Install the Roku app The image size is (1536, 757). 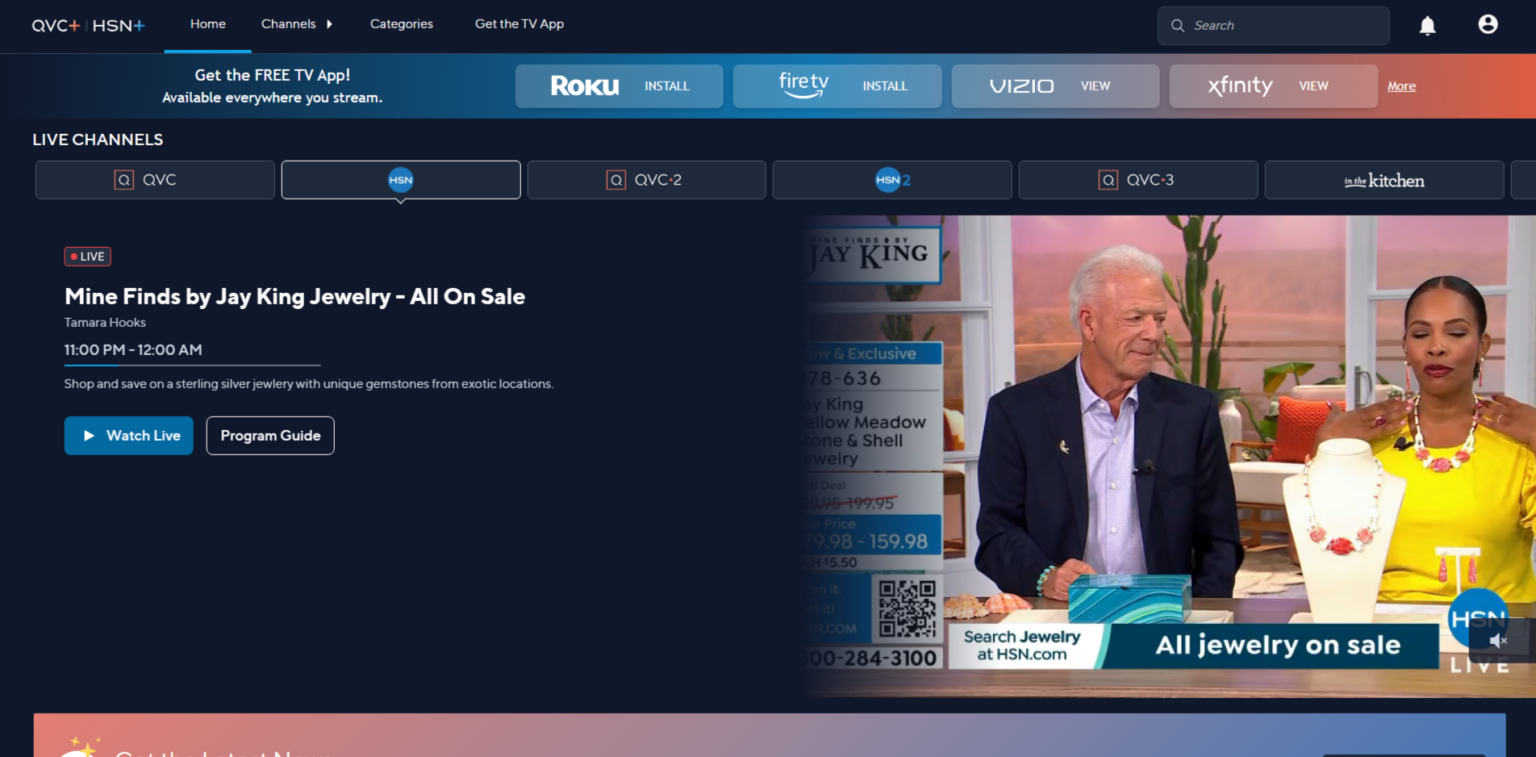pos(619,86)
